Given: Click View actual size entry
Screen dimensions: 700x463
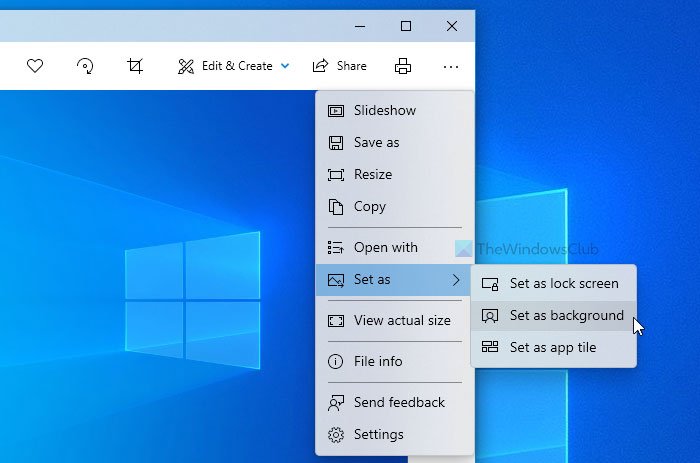Looking at the screenshot, I should 401,320.
